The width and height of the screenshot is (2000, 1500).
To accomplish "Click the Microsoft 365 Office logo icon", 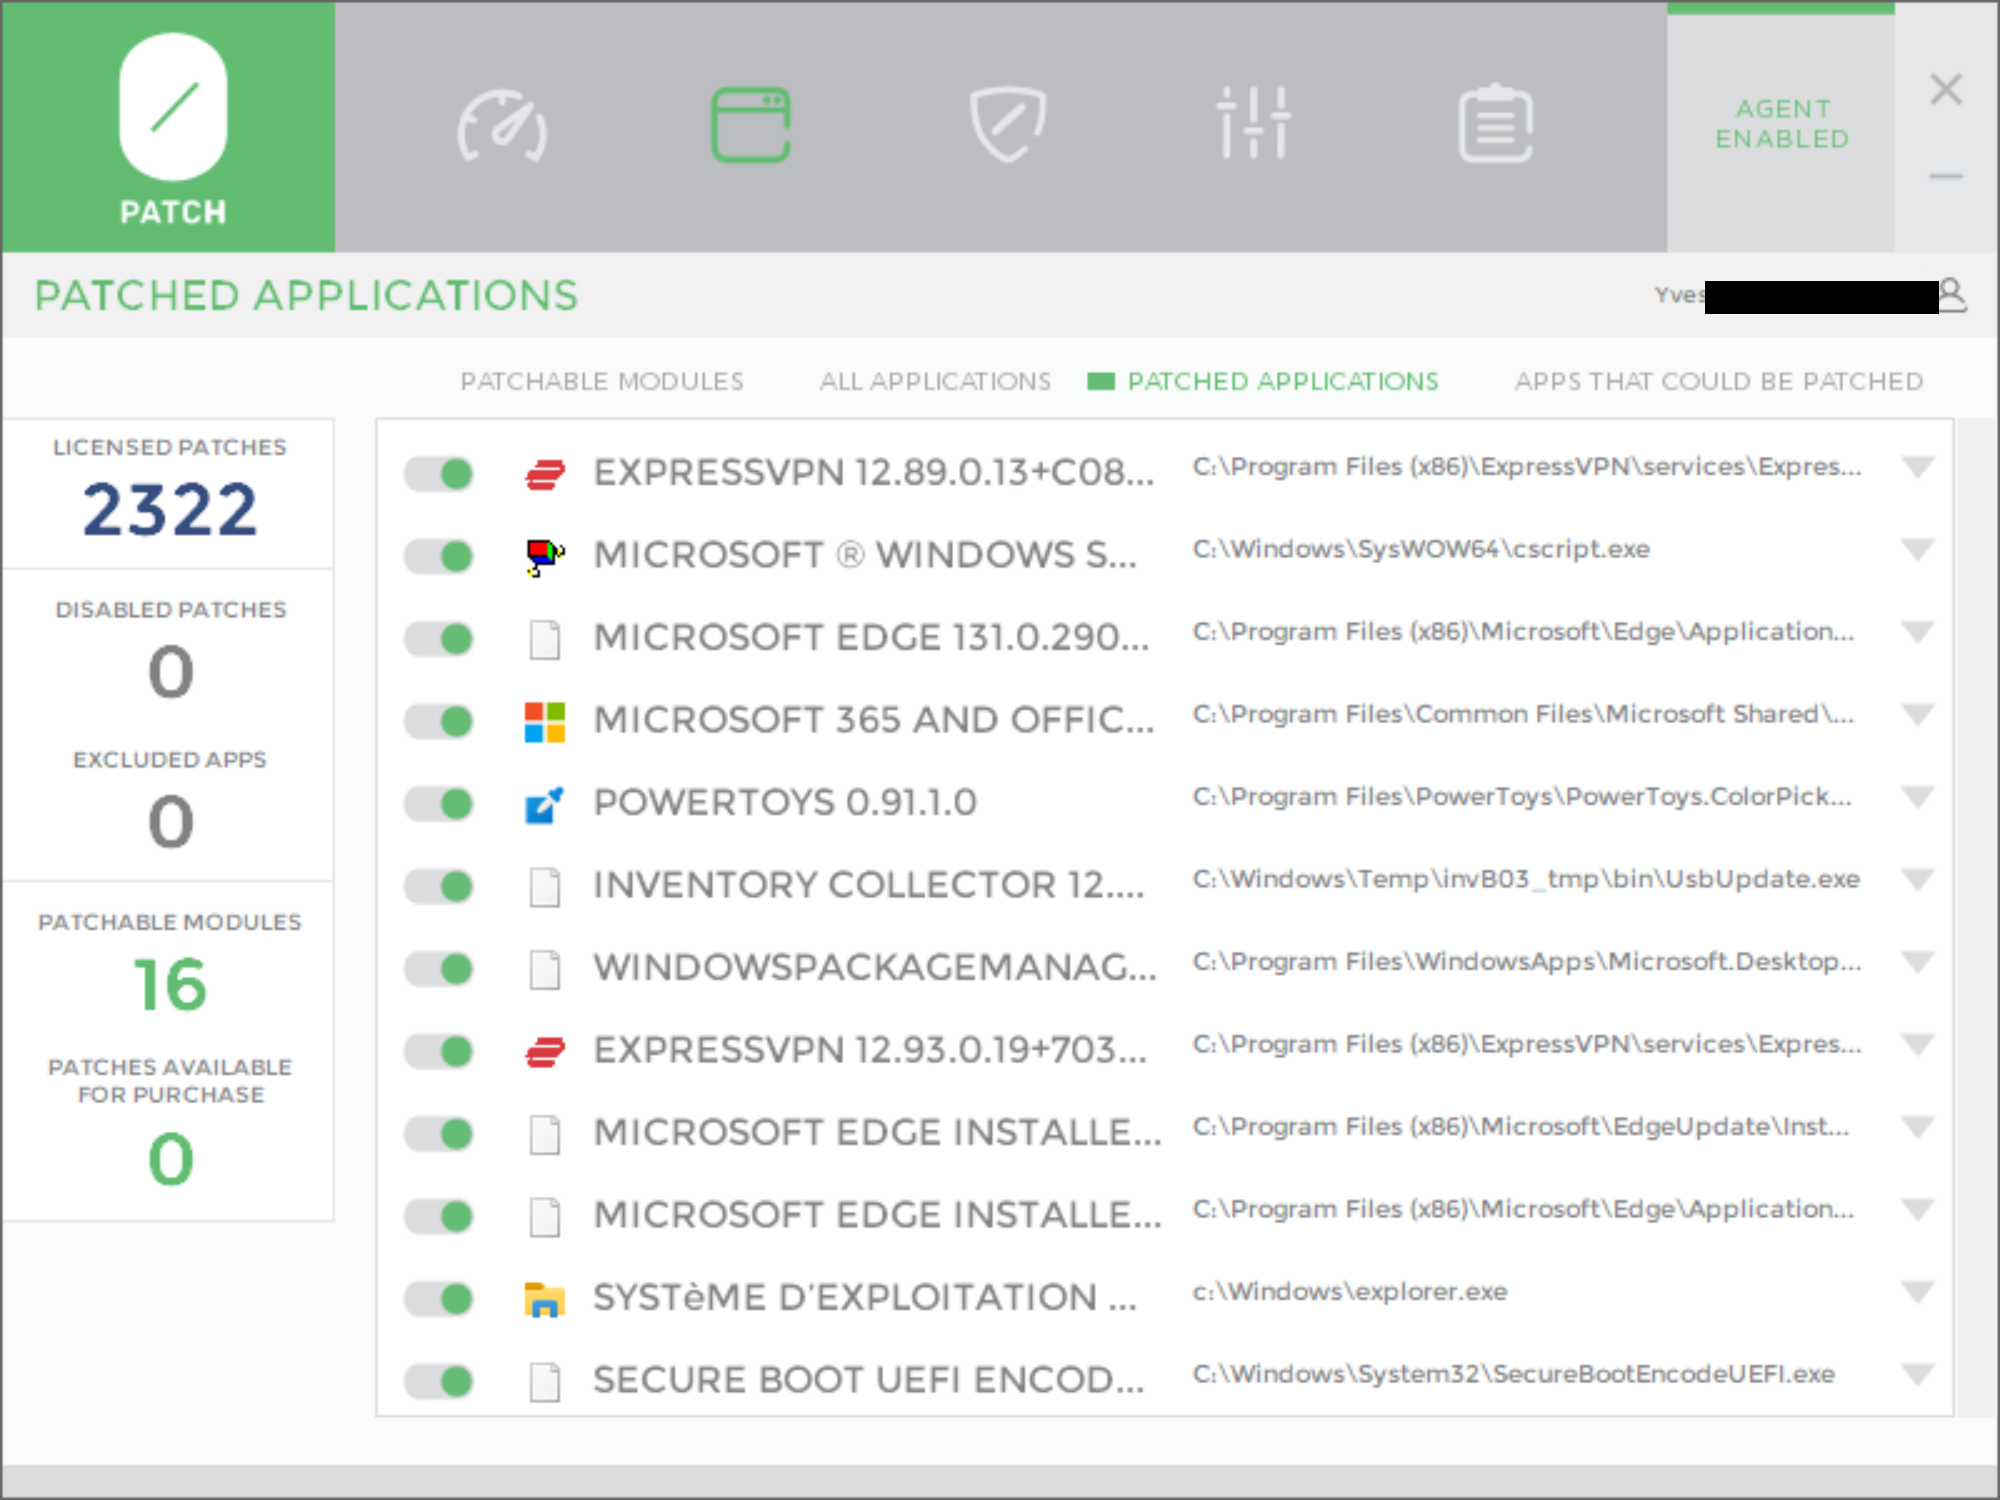I will [545, 721].
